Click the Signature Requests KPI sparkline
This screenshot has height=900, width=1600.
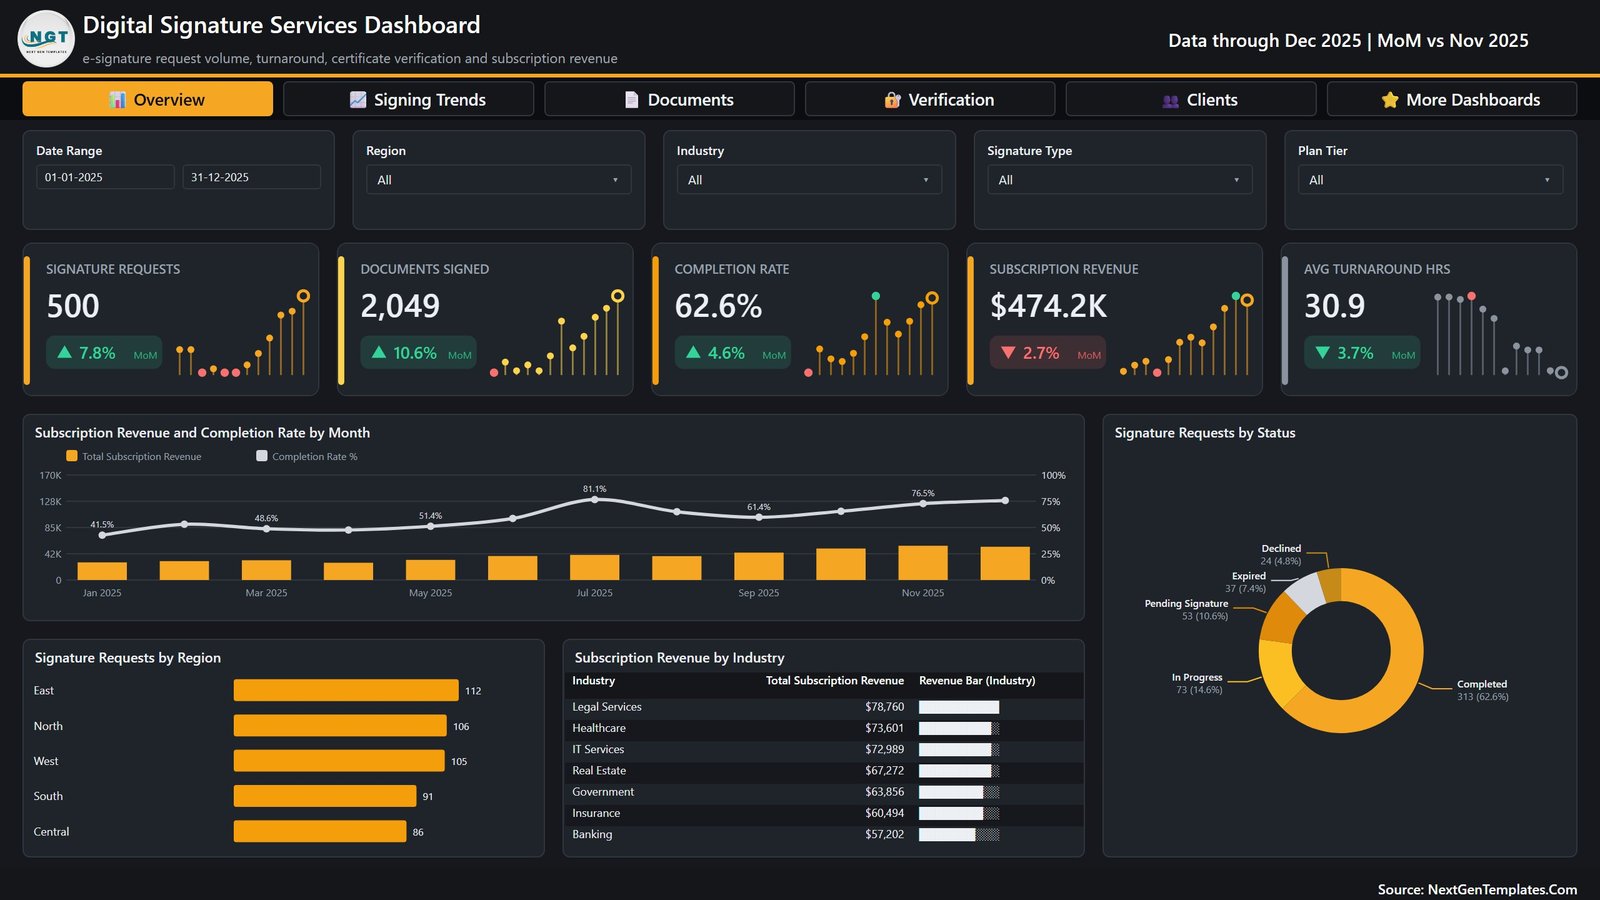(242, 335)
